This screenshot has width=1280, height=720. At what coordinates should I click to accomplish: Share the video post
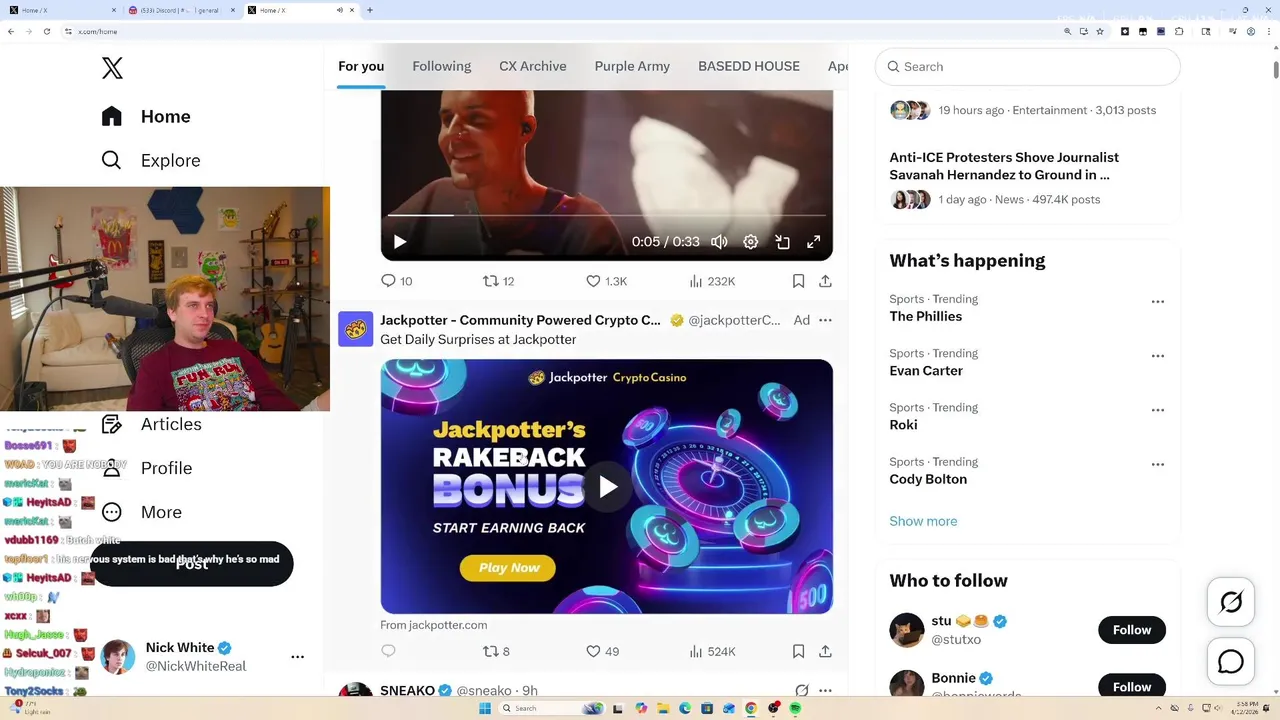(825, 281)
